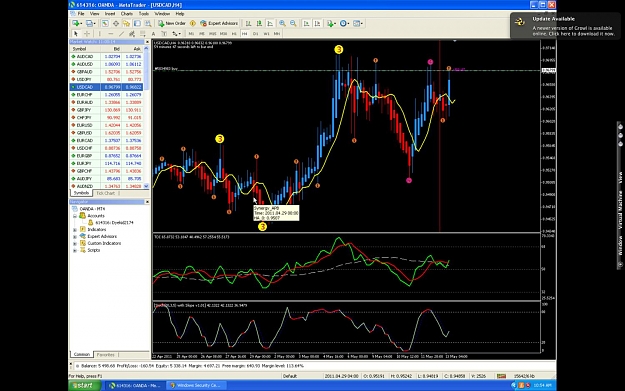Open the Tools menu

coord(143,14)
